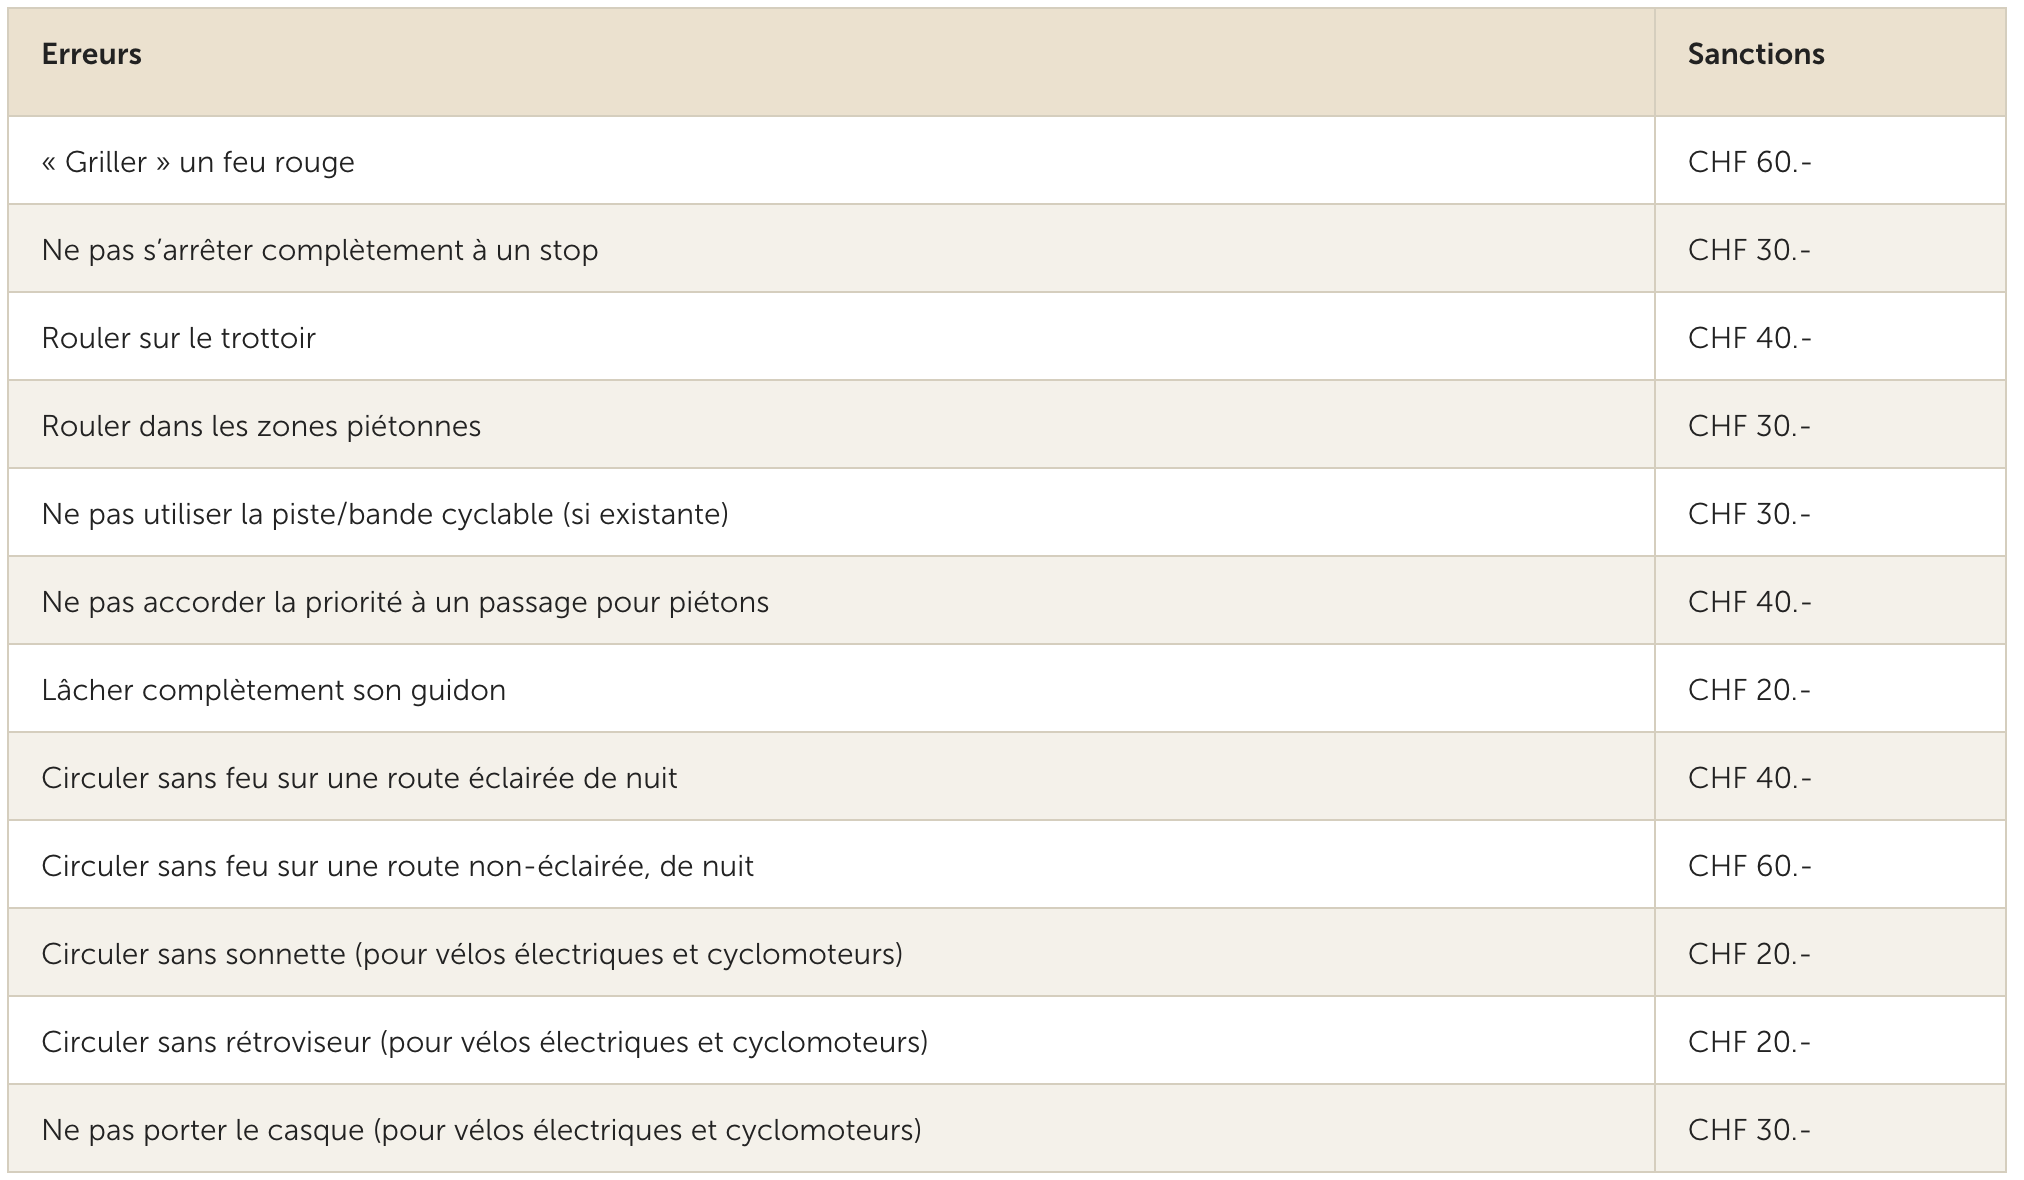Click the "Erreurs" column header

[91, 54]
